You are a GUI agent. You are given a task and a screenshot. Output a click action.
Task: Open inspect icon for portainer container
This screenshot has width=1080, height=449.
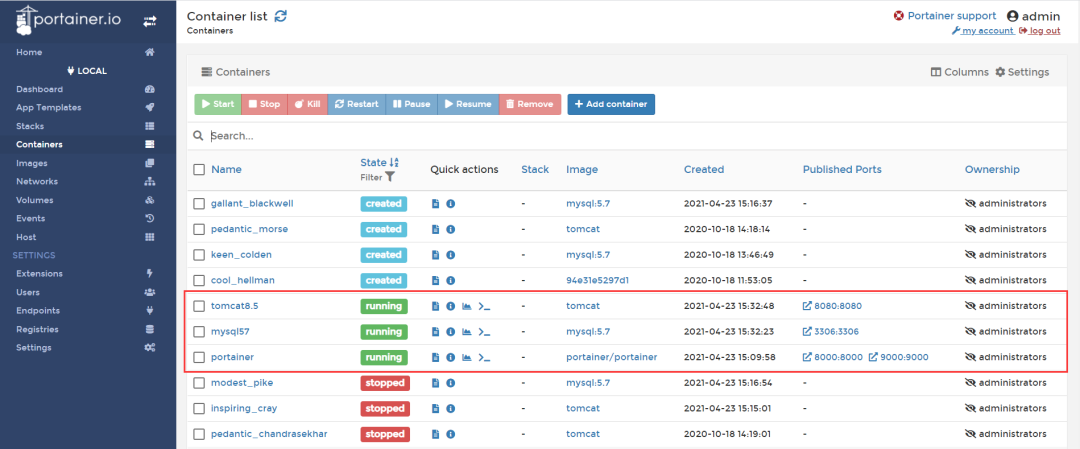pyautogui.click(x=450, y=357)
